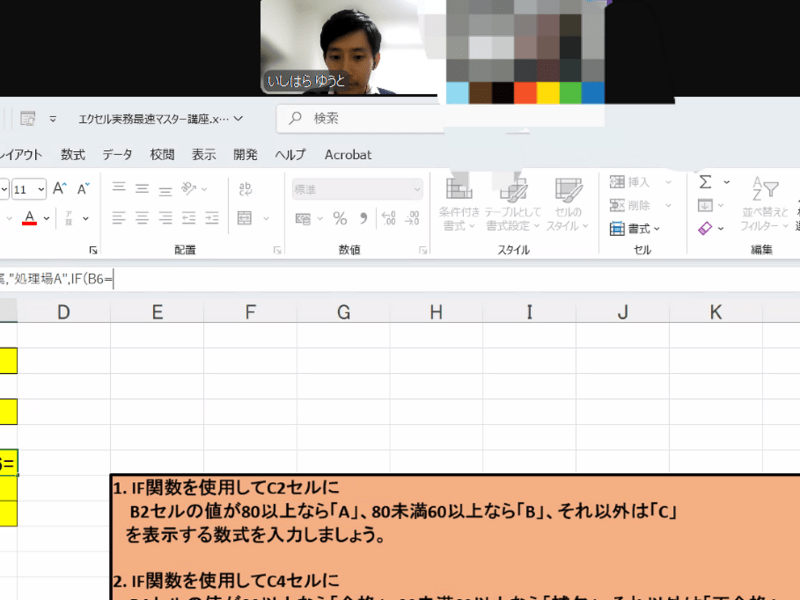Screen dimensions: 800x600
Task: Toggle middle vertical alignment
Action: (142, 188)
